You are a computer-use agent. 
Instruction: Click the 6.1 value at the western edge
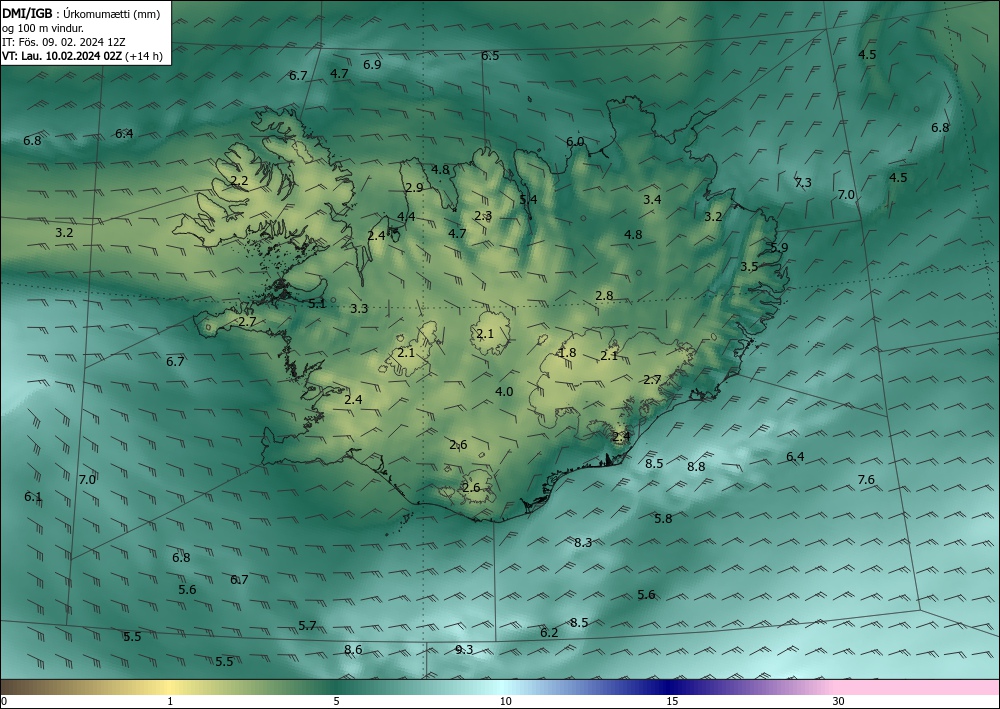[33, 497]
